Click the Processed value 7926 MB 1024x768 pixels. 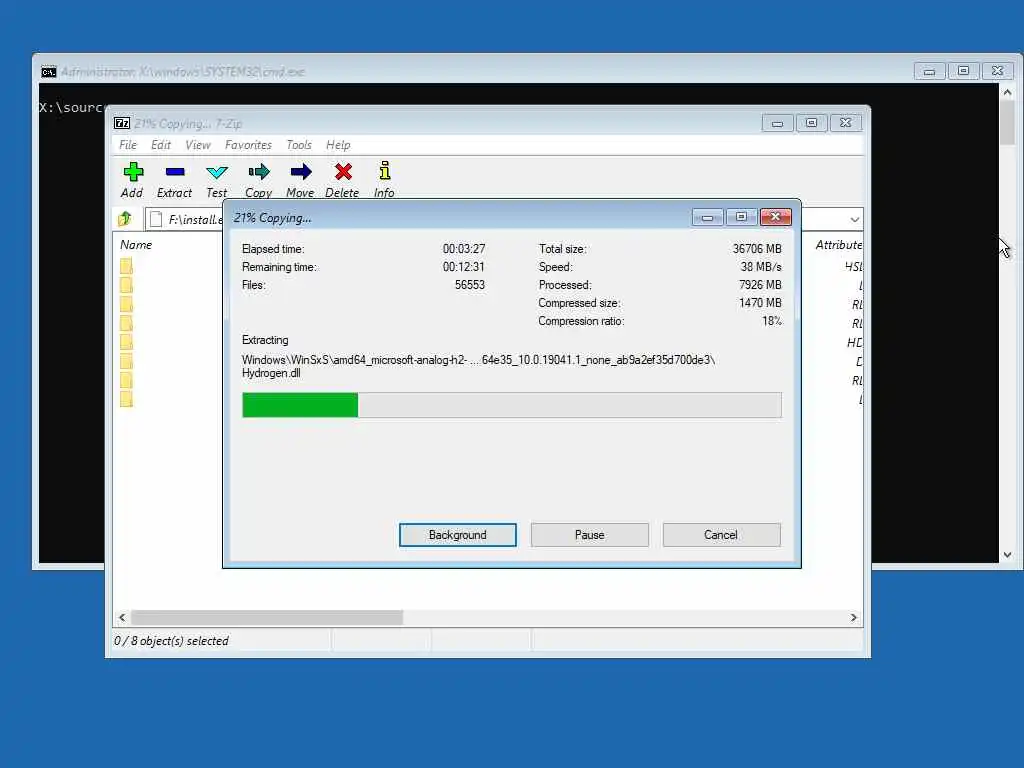click(760, 285)
